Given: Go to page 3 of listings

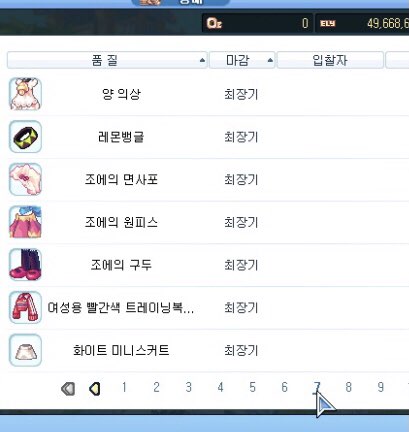Looking at the screenshot, I should click(x=189, y=387).
